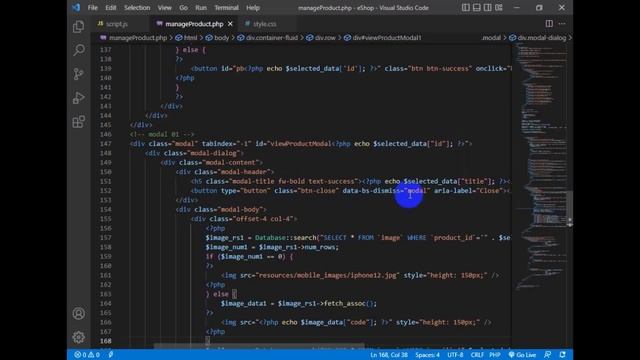Viewport: 640px width, 360px height.
Task: Open the Edit menu
Action: pos(111,8)
